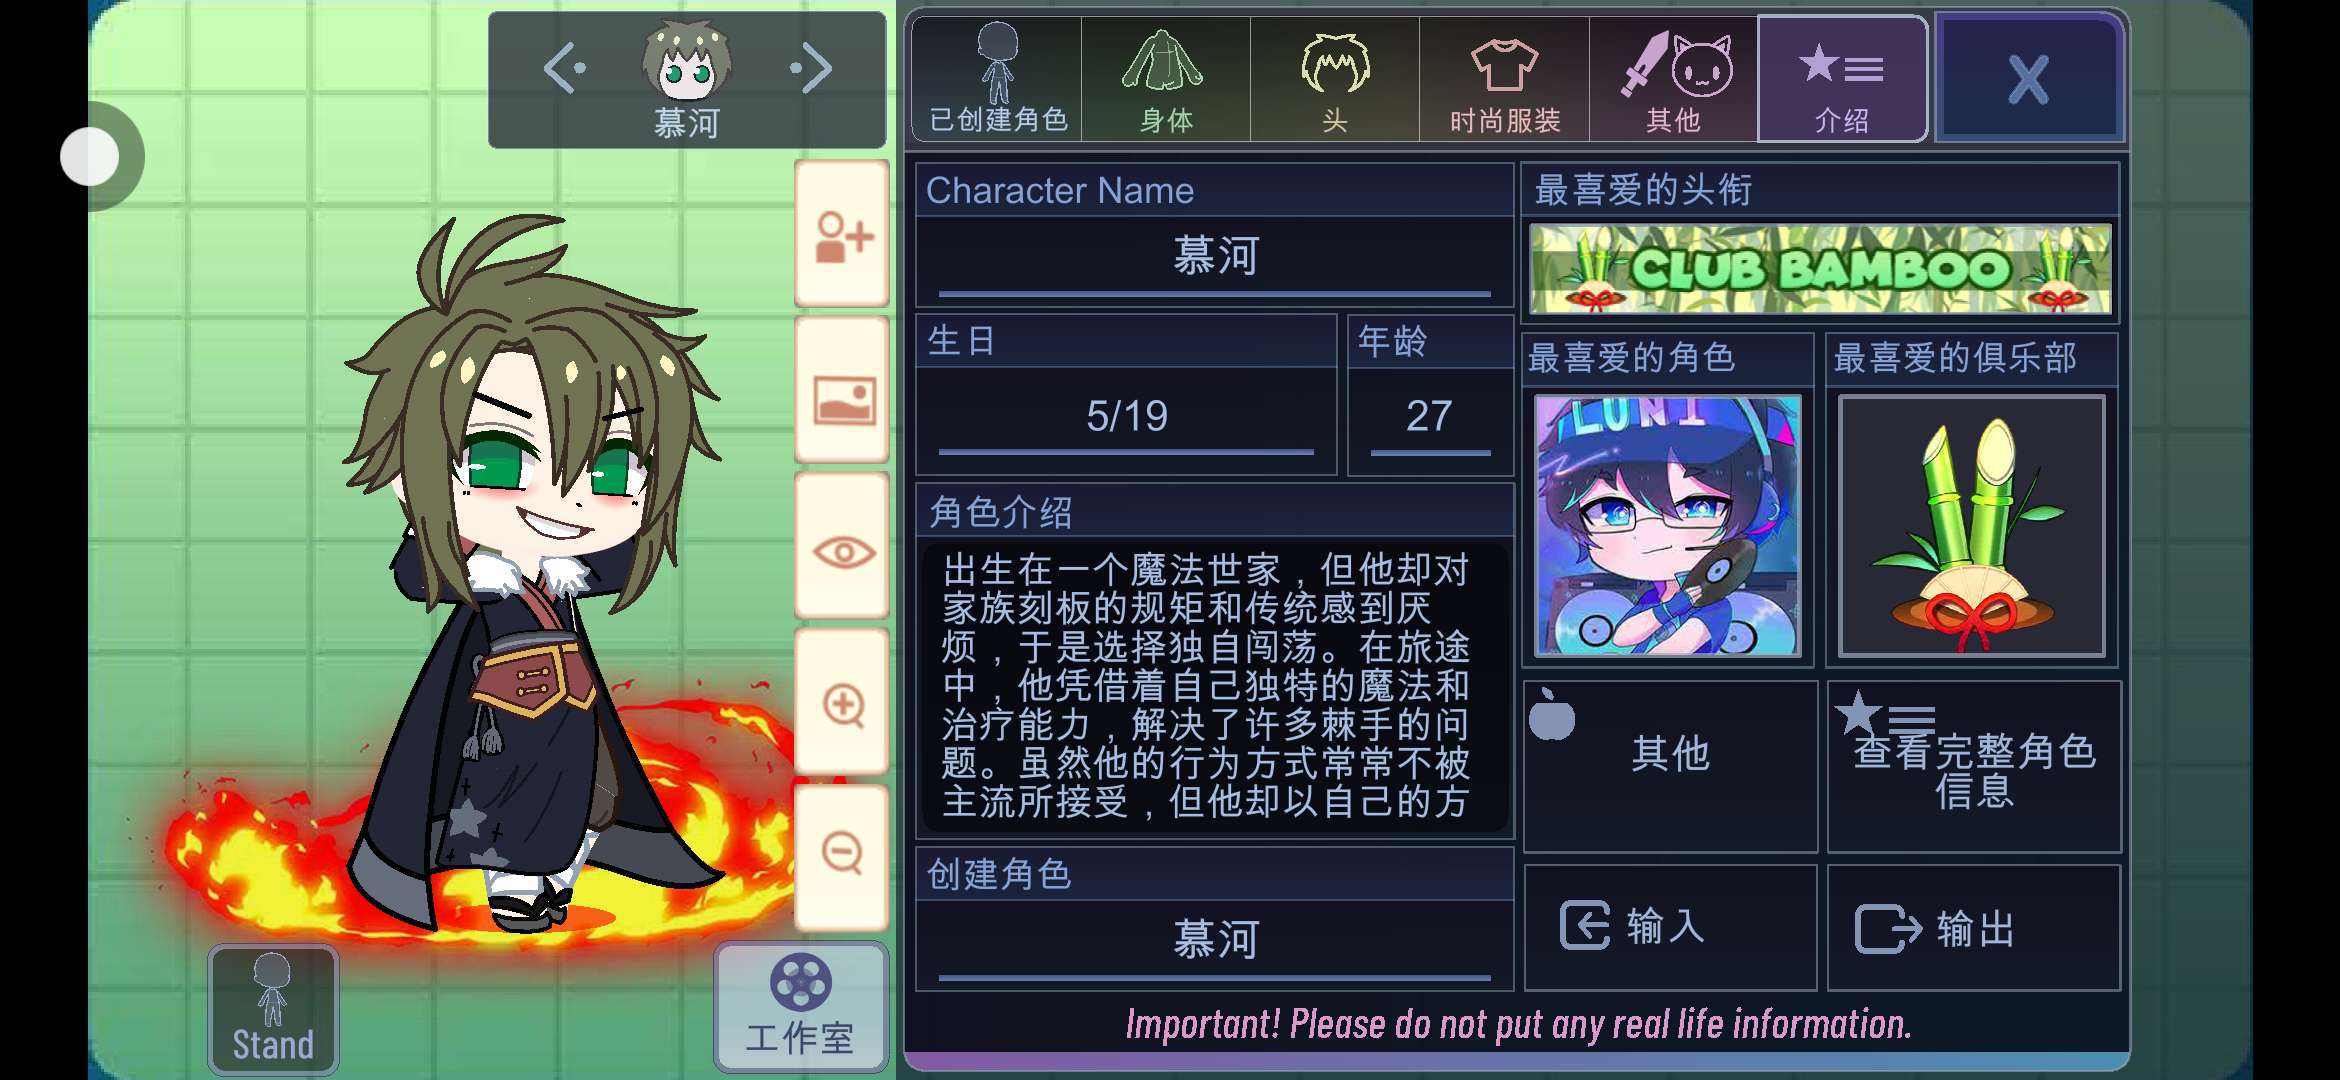Open the 工作室 studio film reel button
The image size is (2340, 1080).
point(801,1006)
